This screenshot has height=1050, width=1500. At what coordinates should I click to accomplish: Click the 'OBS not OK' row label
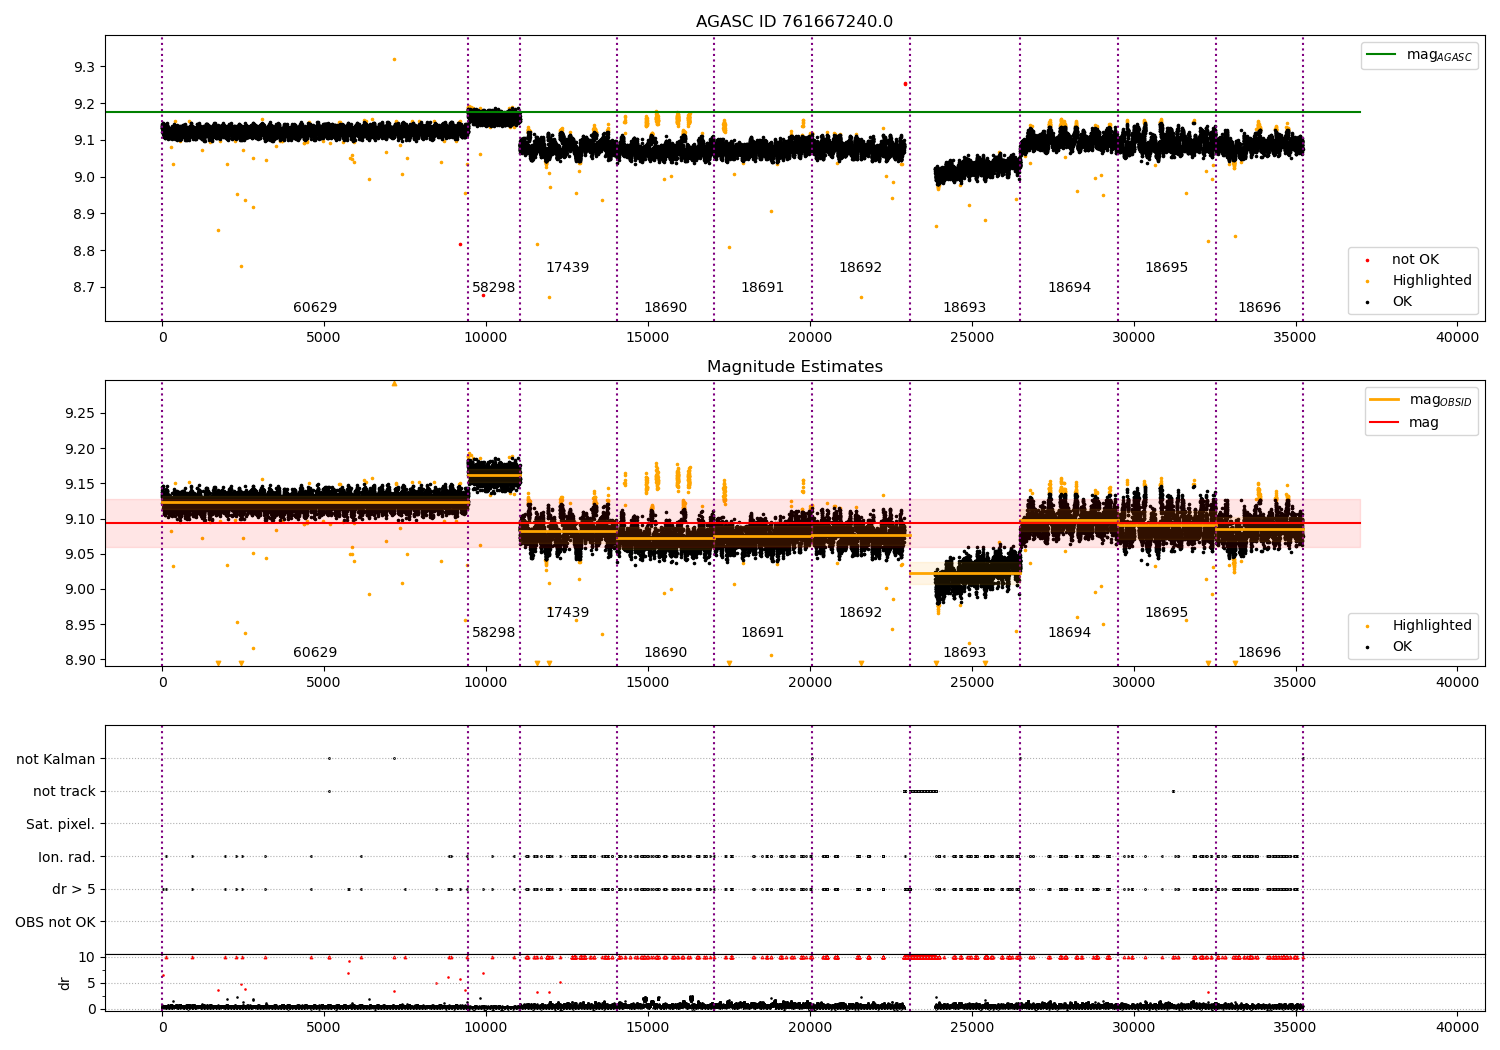[x=56, y=923]
